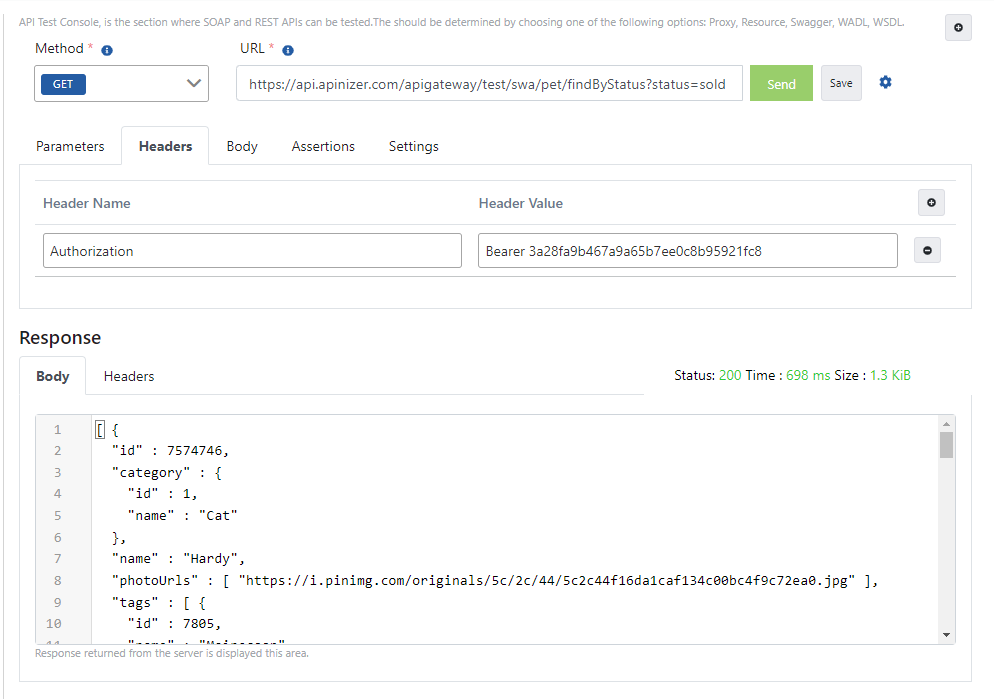Screen dimensions: 994x699
Task: Select the response Body tab
Action: pyautogui.click(x=52, y=376)
